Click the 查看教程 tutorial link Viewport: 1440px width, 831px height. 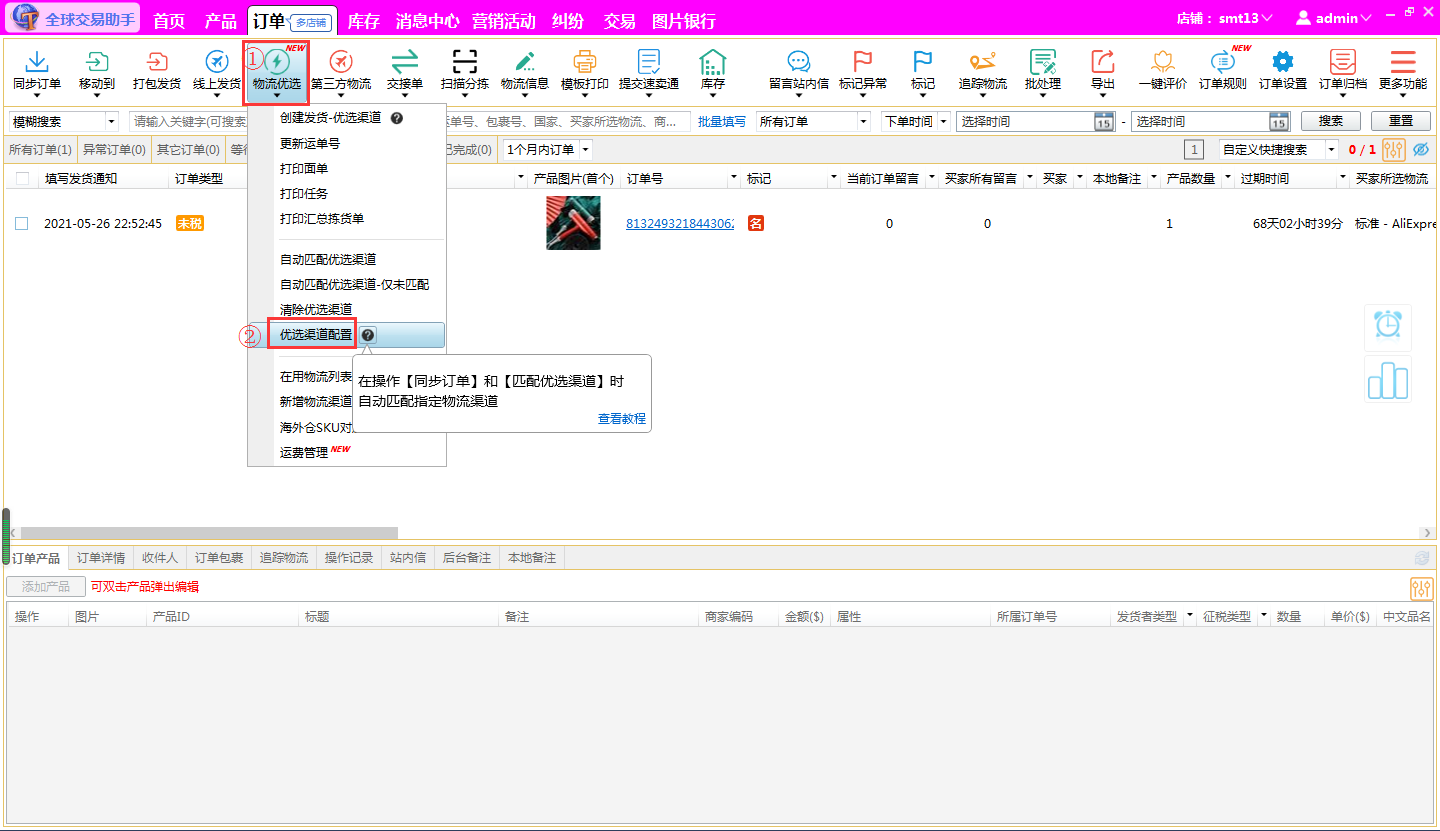[622, 418]
